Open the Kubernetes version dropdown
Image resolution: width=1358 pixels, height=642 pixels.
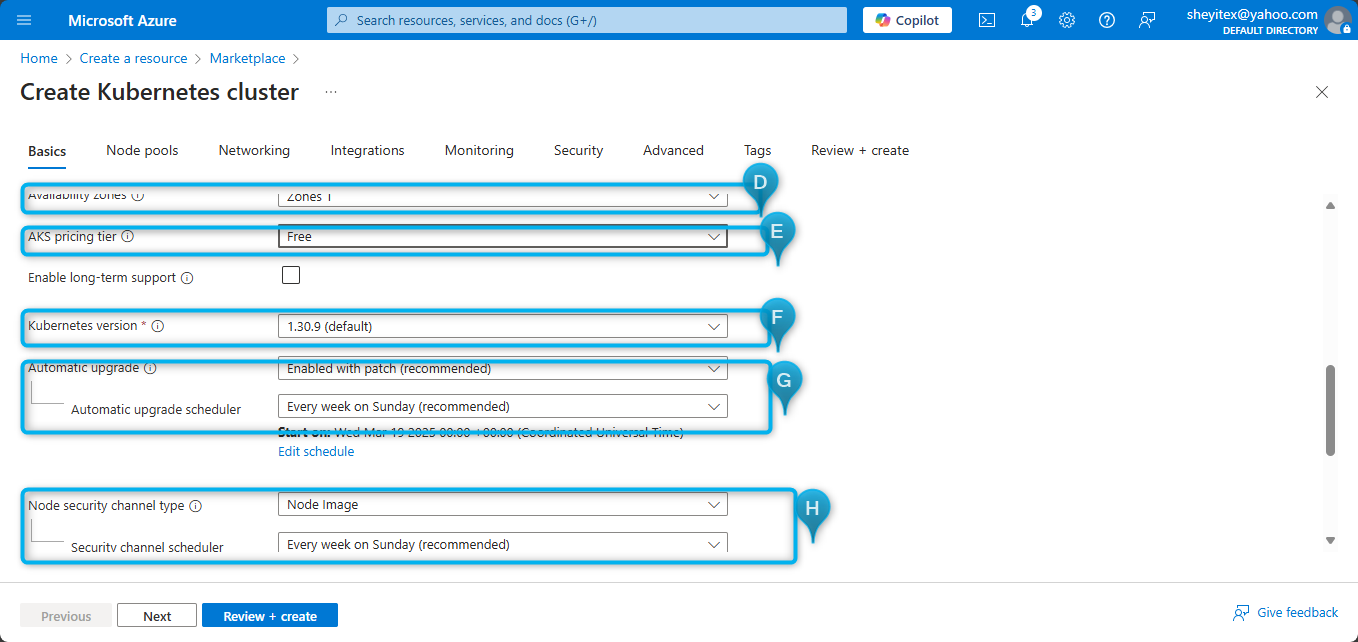tap(502, 326)
